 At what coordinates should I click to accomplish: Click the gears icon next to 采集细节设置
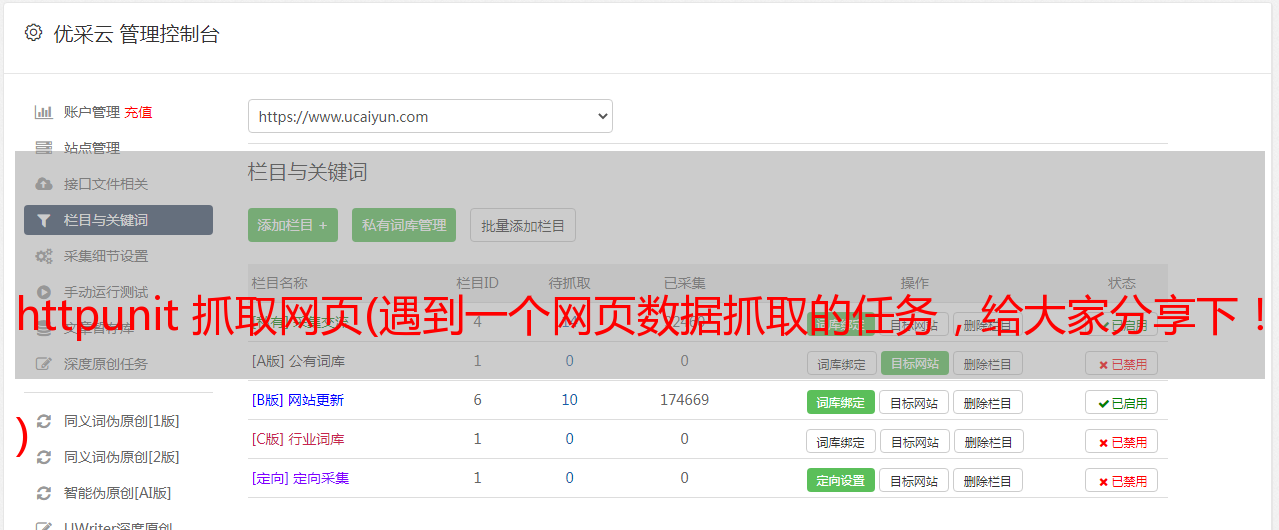(x=43, y=256)
